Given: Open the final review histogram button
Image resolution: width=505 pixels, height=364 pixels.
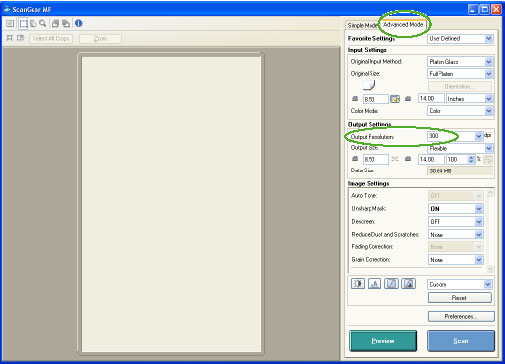Looking at the screenshot, I should 408,284.
